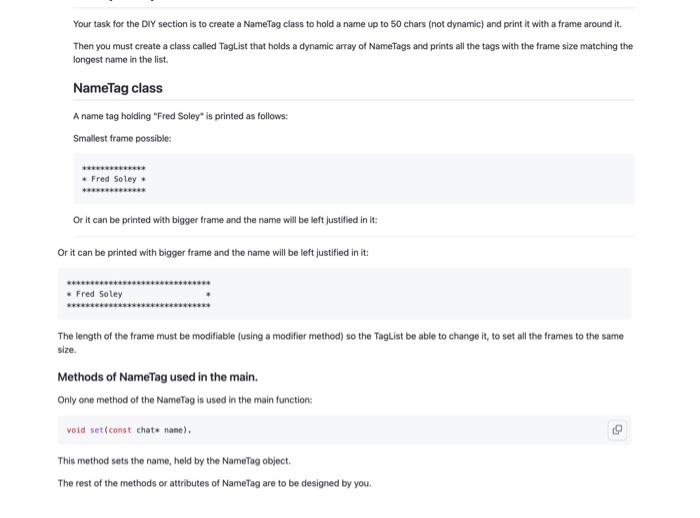Image resolution: width=700 pixels, height=518 pixels.
Task: Click "This method sets the name" sentence
Action: [x=173, y=461]
